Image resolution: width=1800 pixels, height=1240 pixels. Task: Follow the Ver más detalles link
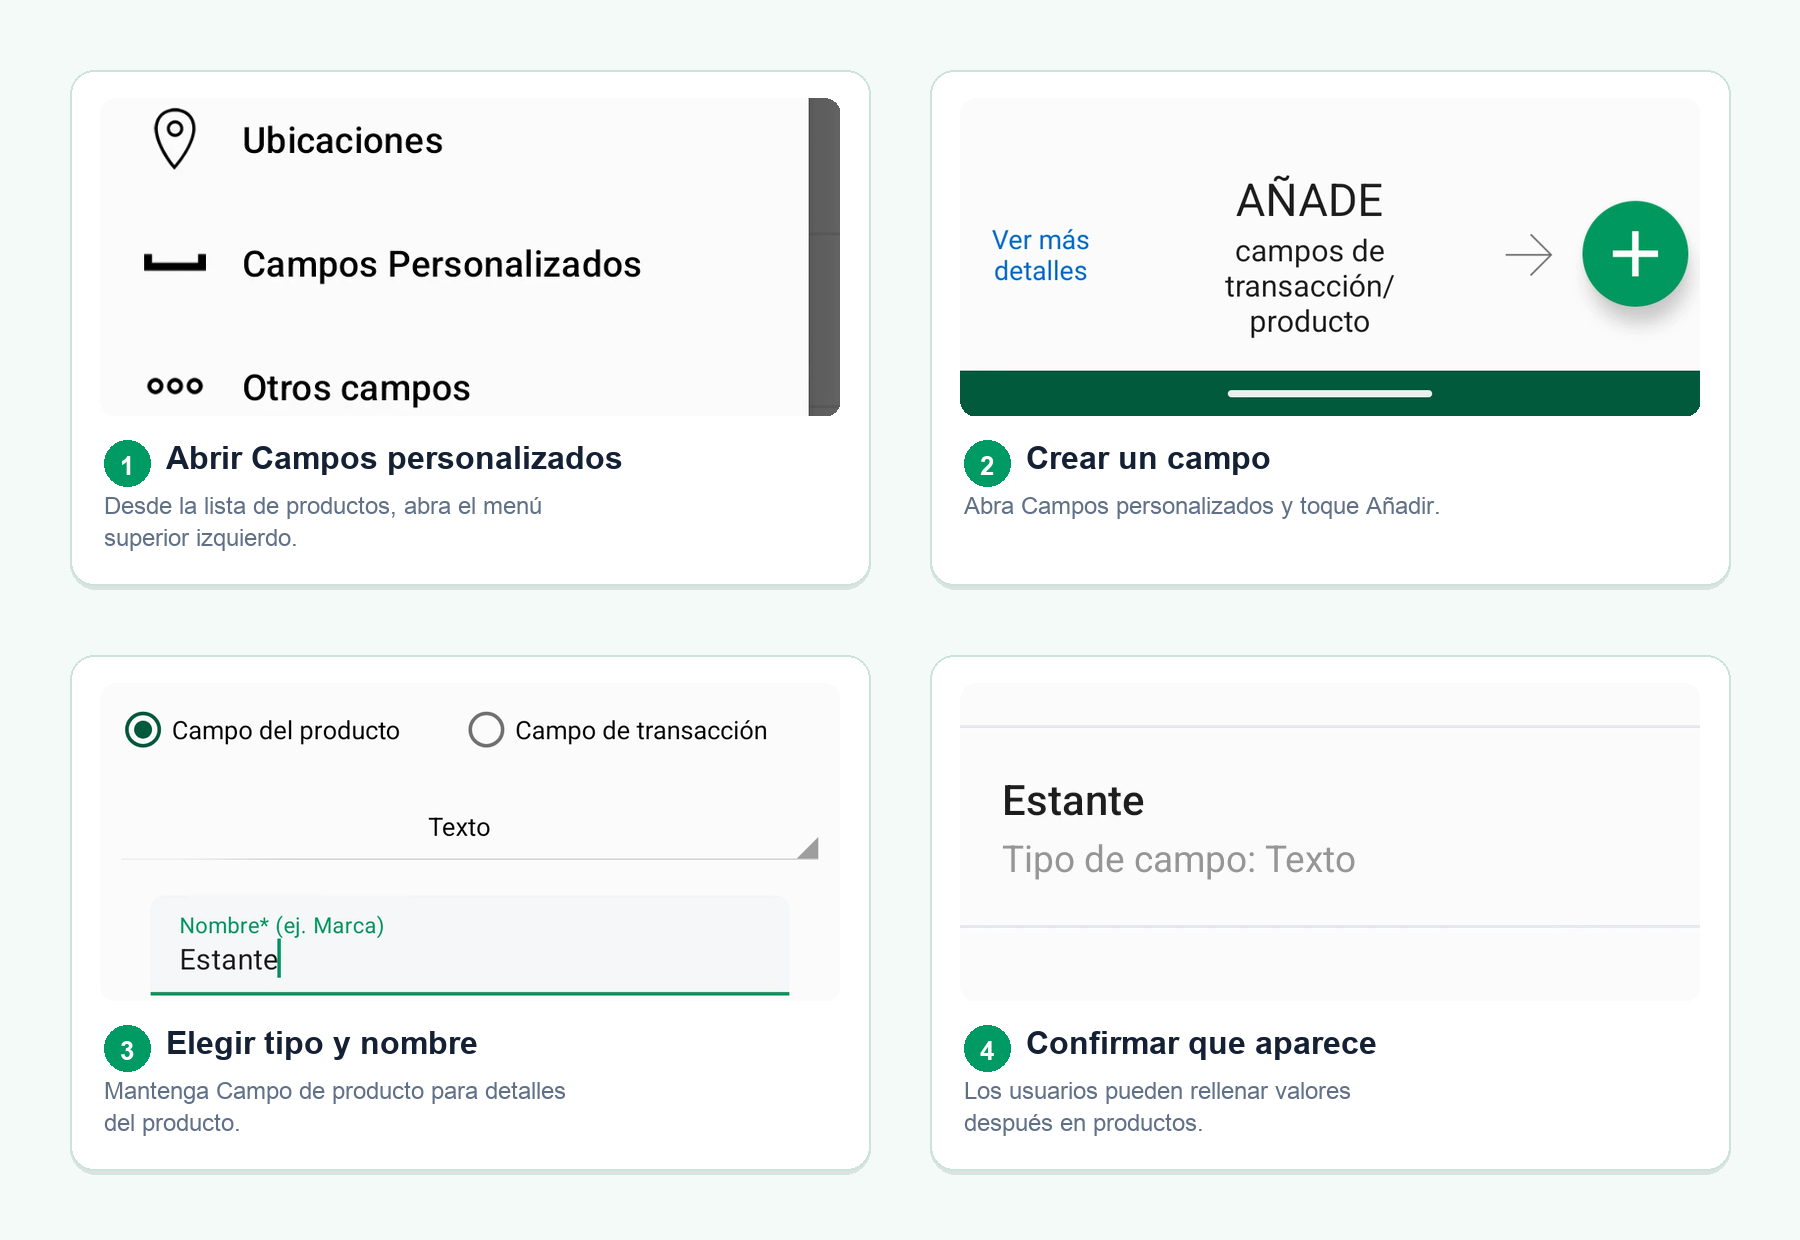1040,255
